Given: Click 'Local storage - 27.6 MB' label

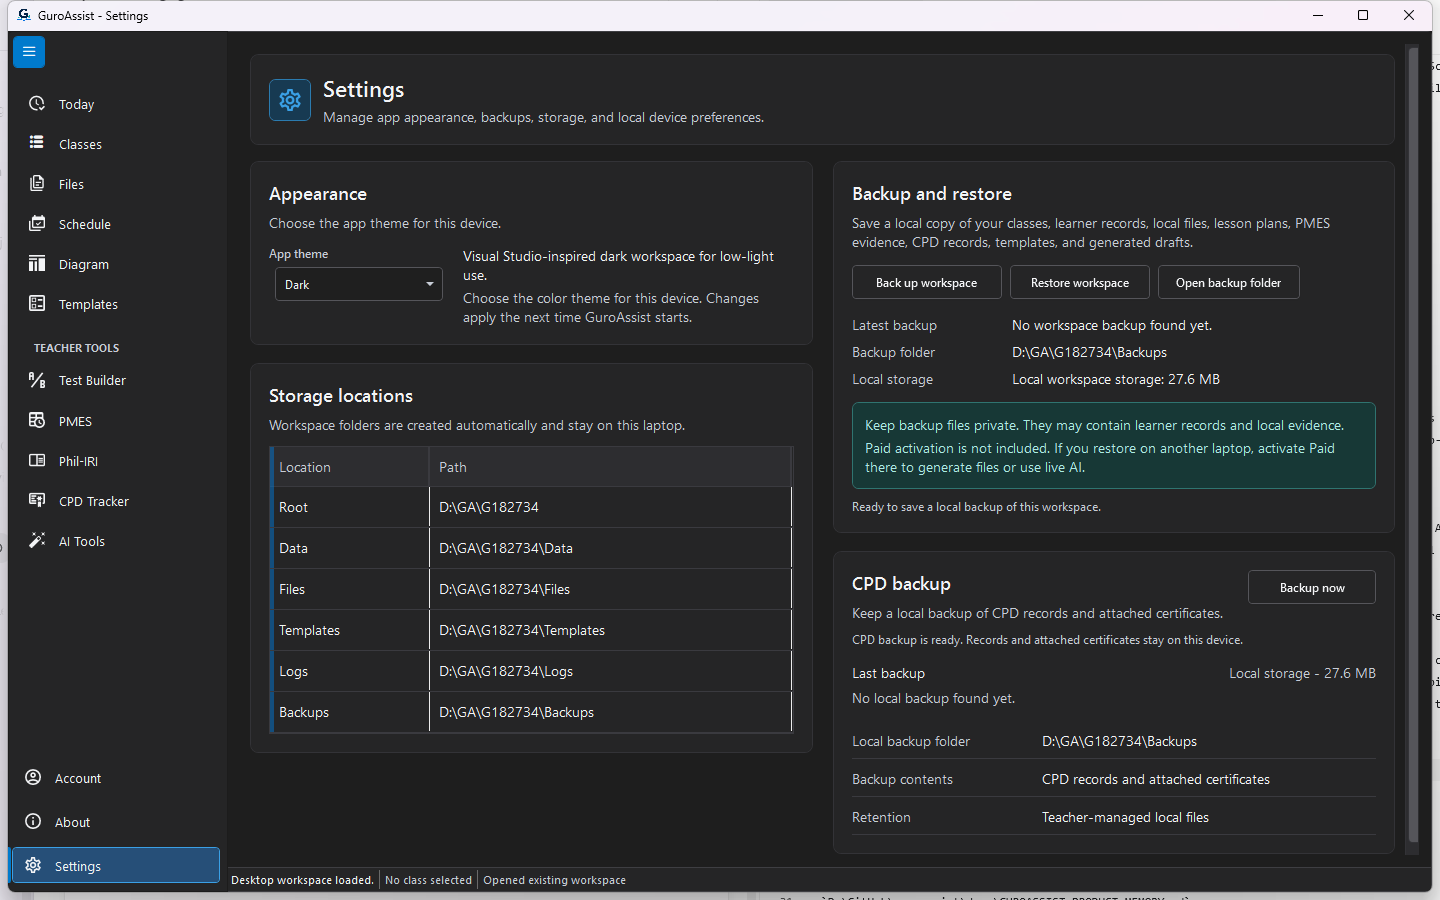Looking at the screenshot, I should tap(1302, 673).
